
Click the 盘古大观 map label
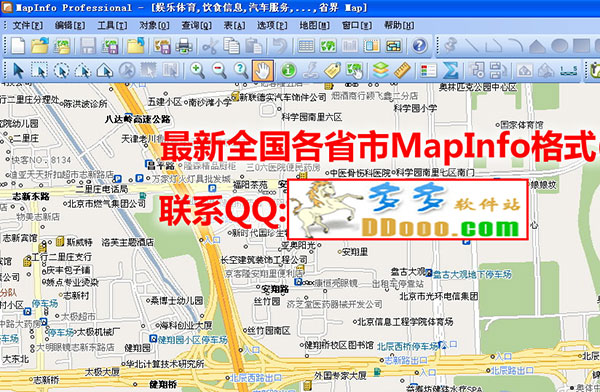pos(408,272)
